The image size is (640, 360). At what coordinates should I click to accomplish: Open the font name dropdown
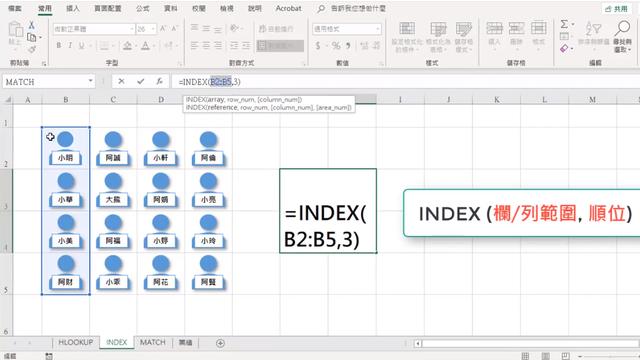pos(131,29)
